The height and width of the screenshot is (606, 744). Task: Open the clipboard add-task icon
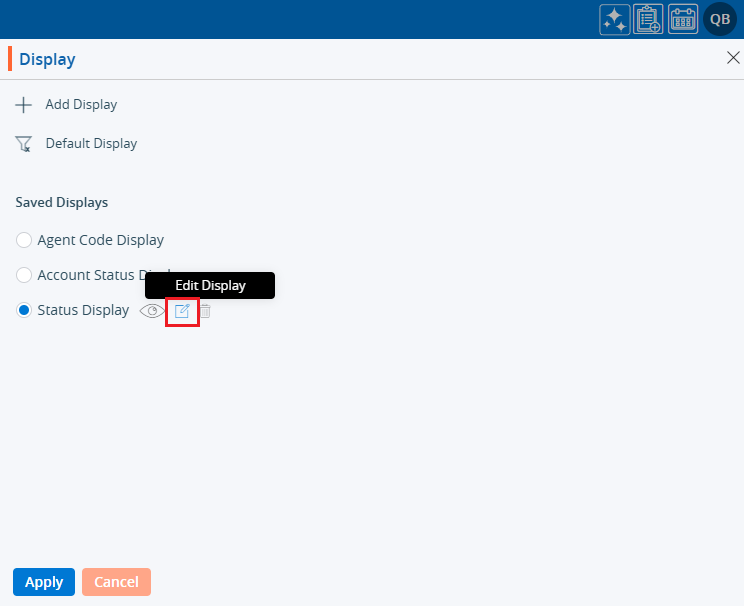pyautogui.click(x=649, y=19)
